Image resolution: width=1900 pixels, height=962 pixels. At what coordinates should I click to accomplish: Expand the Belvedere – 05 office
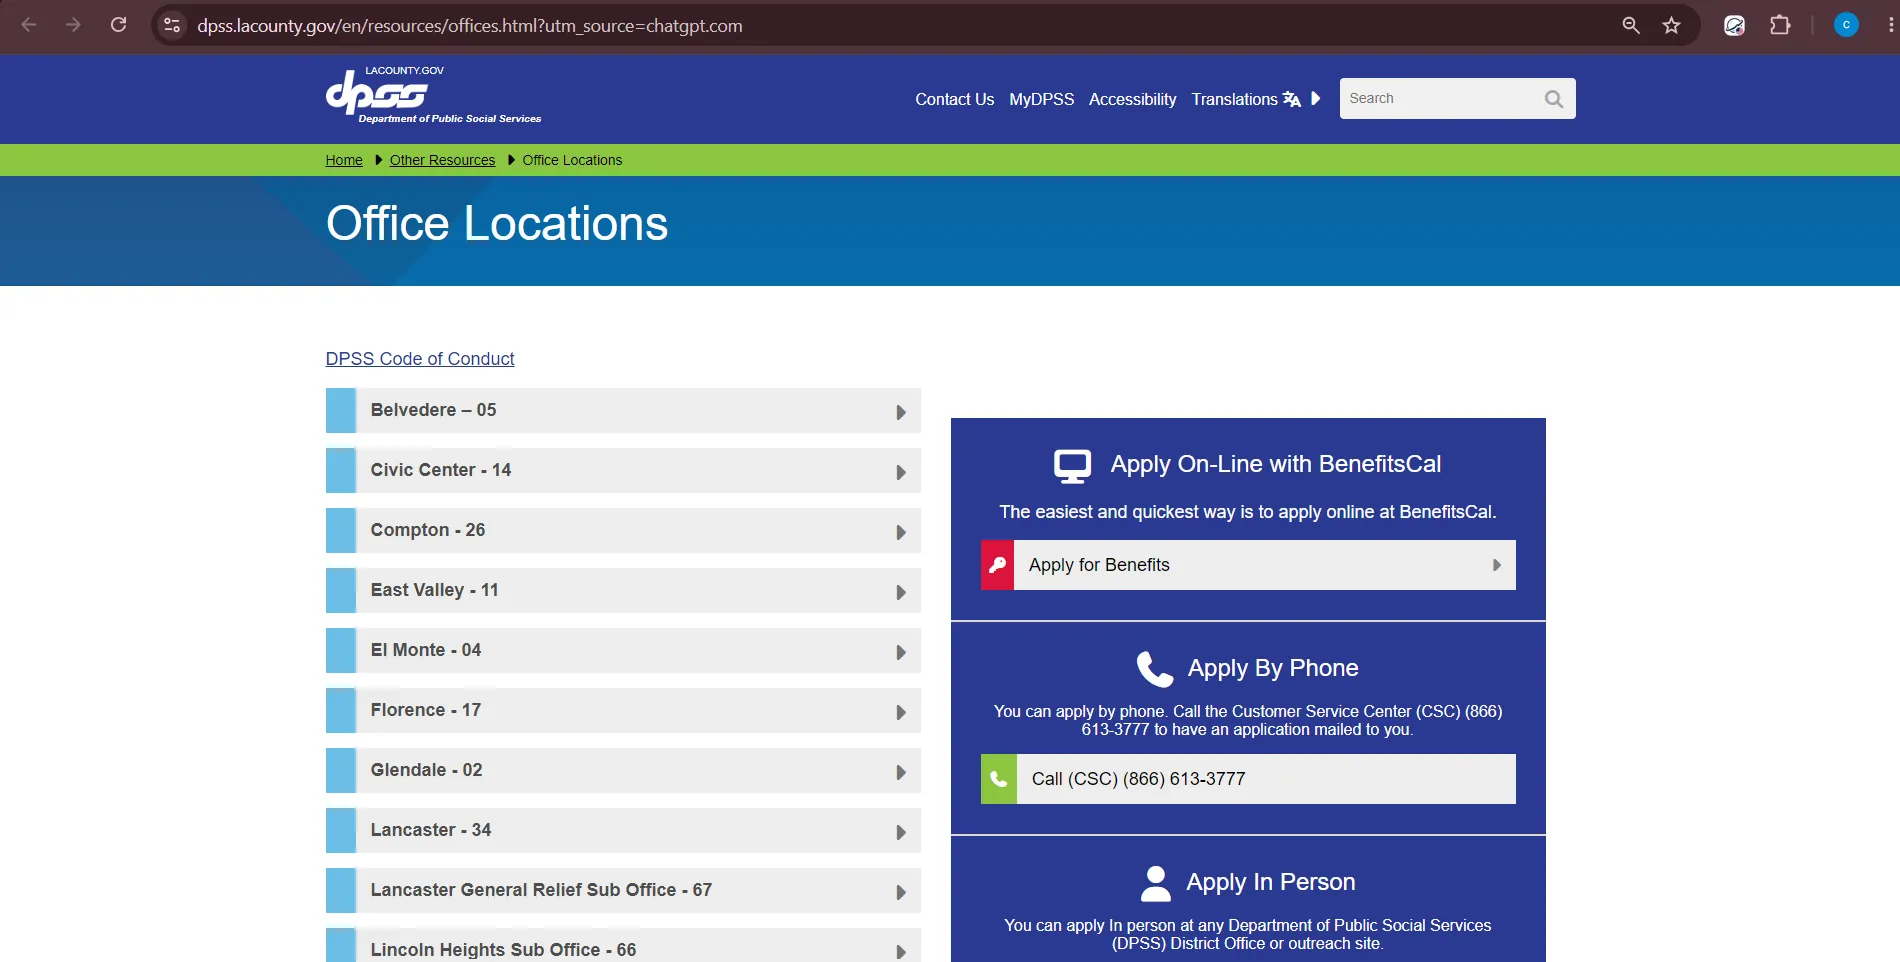tap(623, 410)
